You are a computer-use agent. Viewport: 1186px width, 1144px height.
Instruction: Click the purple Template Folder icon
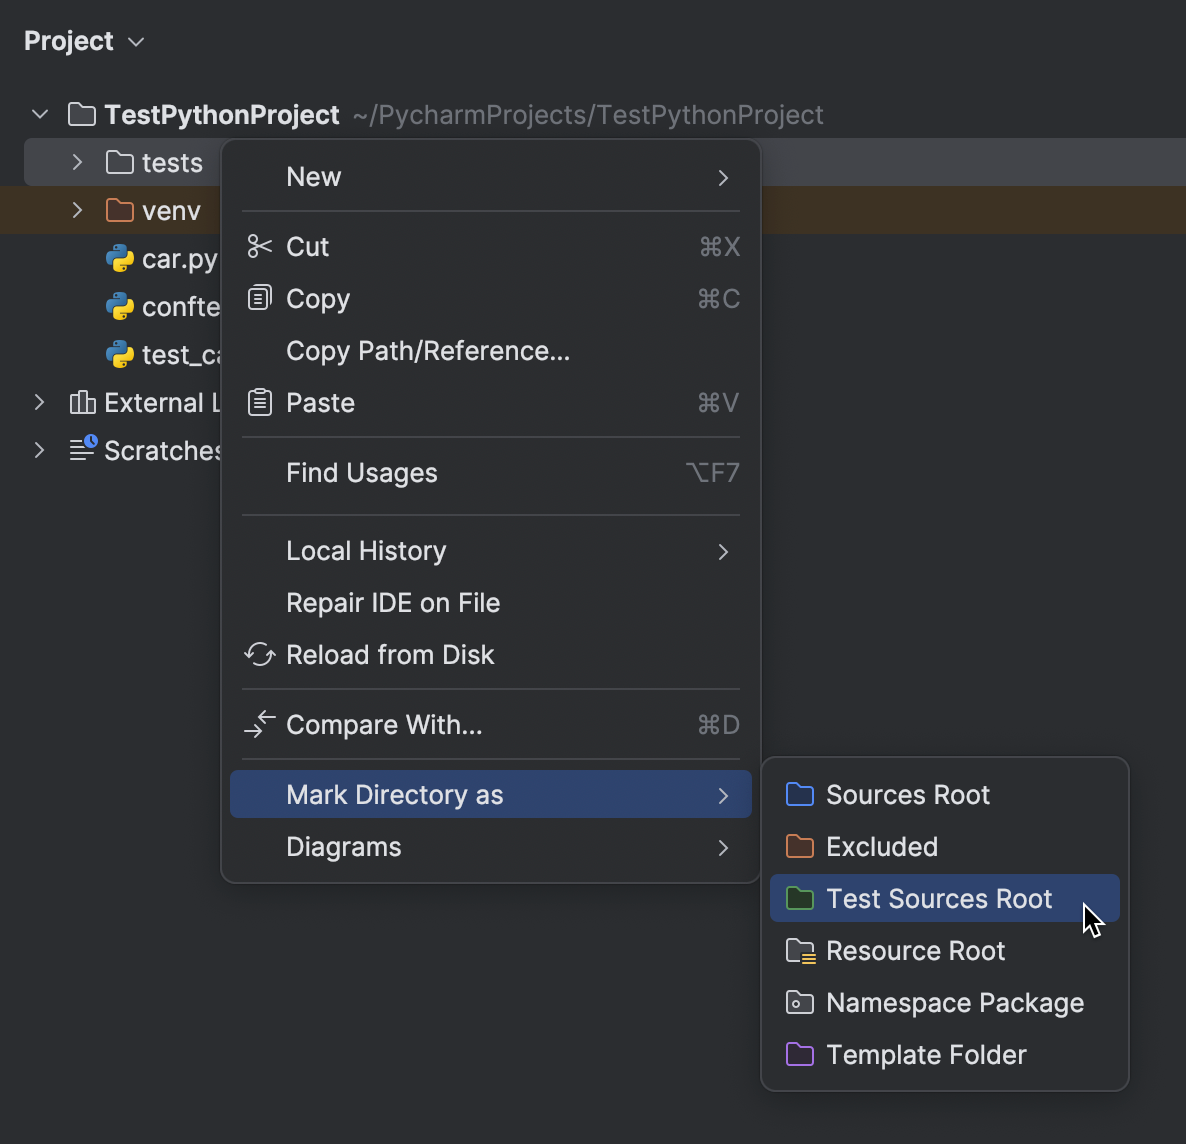(799, 1054)
